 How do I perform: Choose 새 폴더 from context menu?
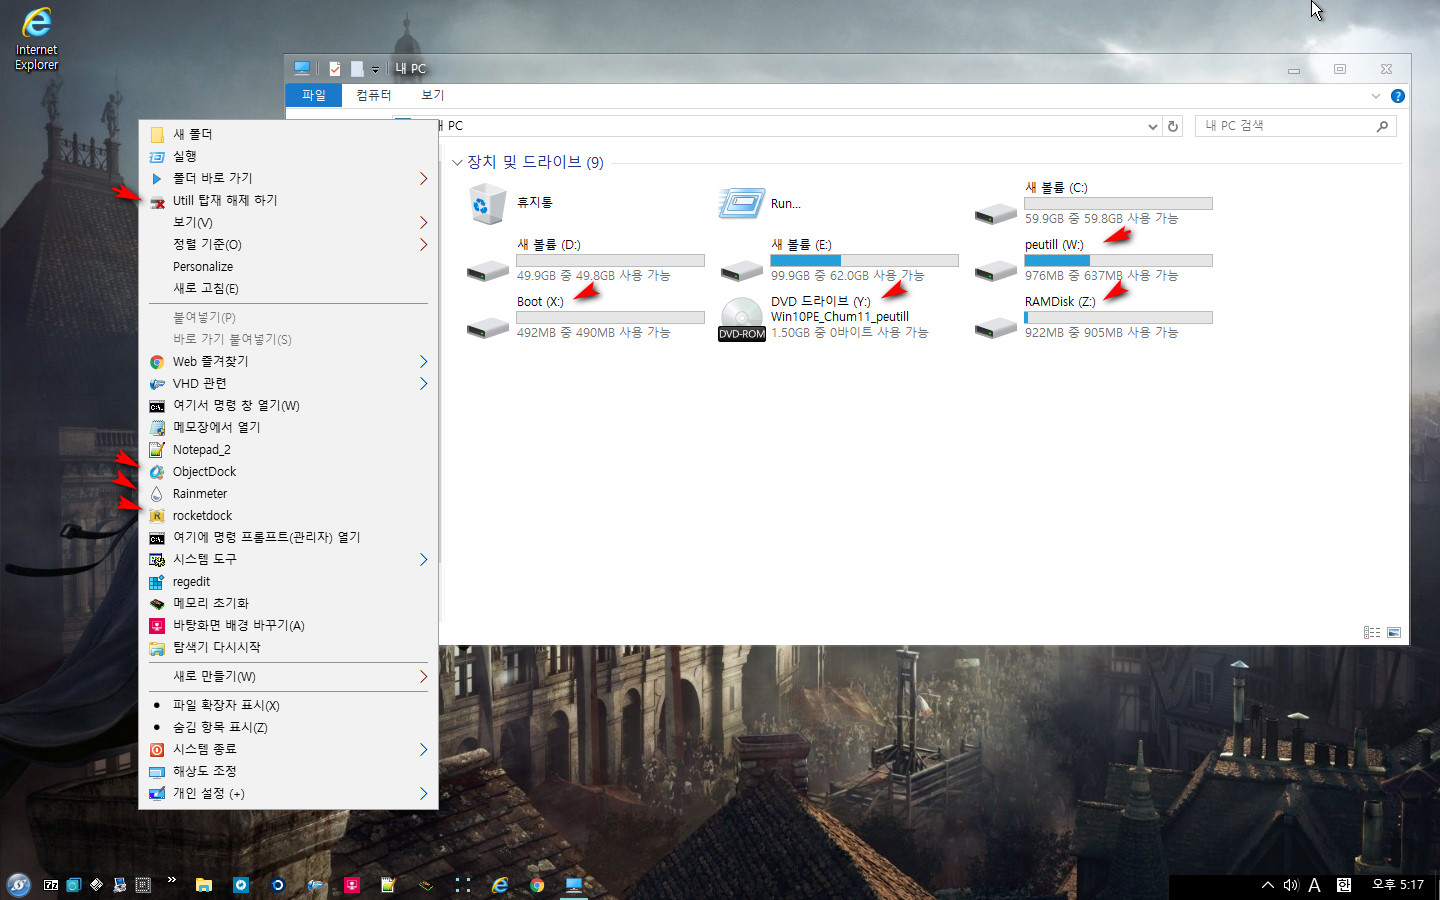tap(288, 134)
